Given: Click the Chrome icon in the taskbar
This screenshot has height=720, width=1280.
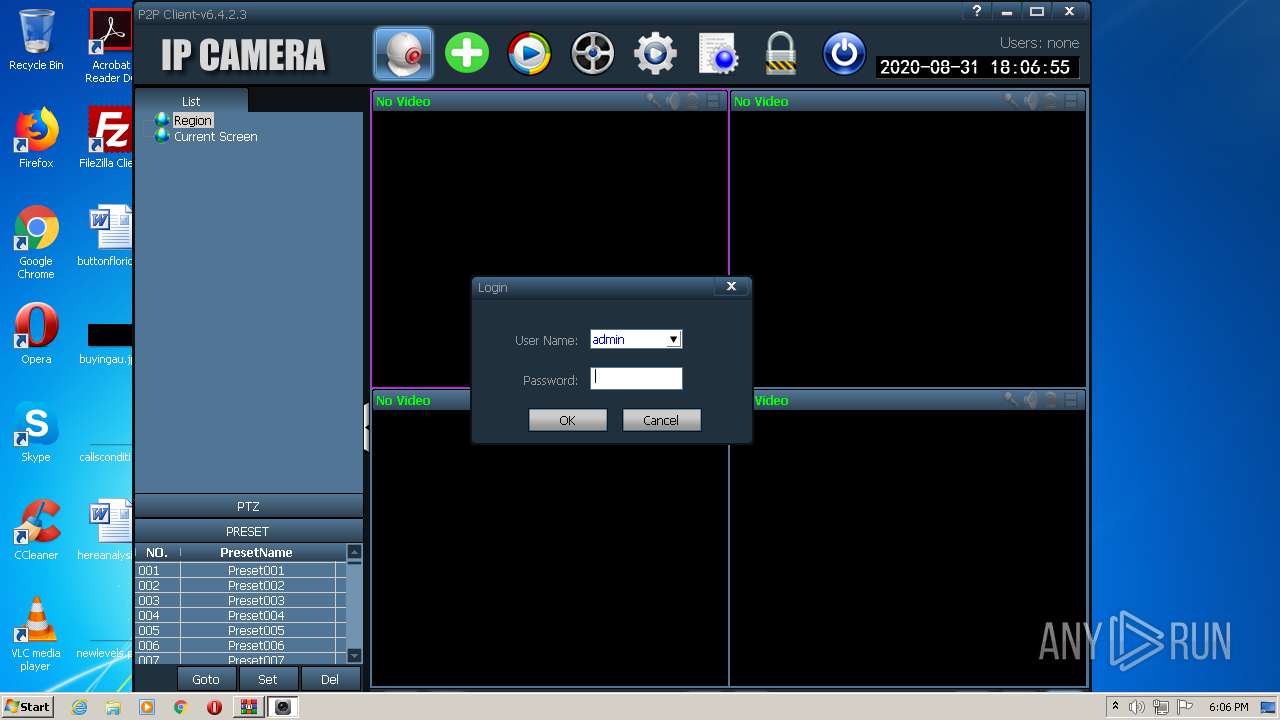Looking at the screenshot, I should point(181,707).
